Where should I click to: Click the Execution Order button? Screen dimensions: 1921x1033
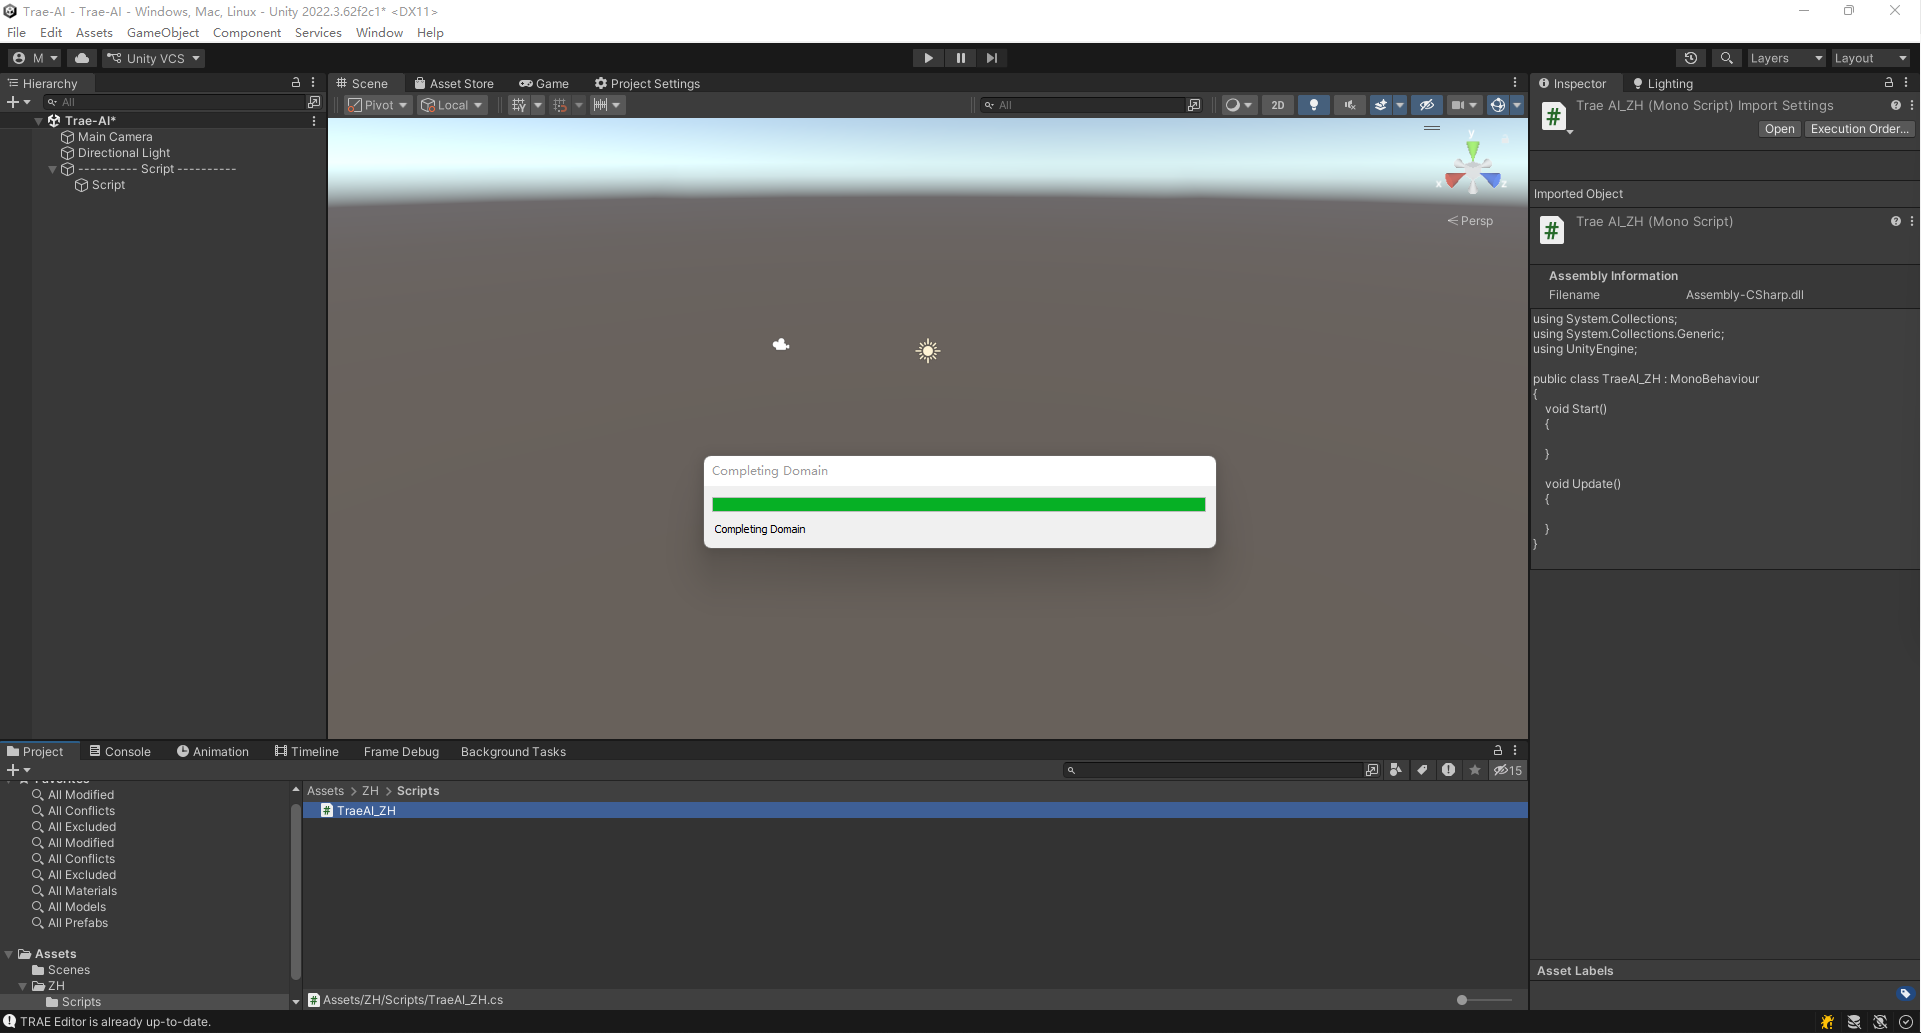point(1859,129)
